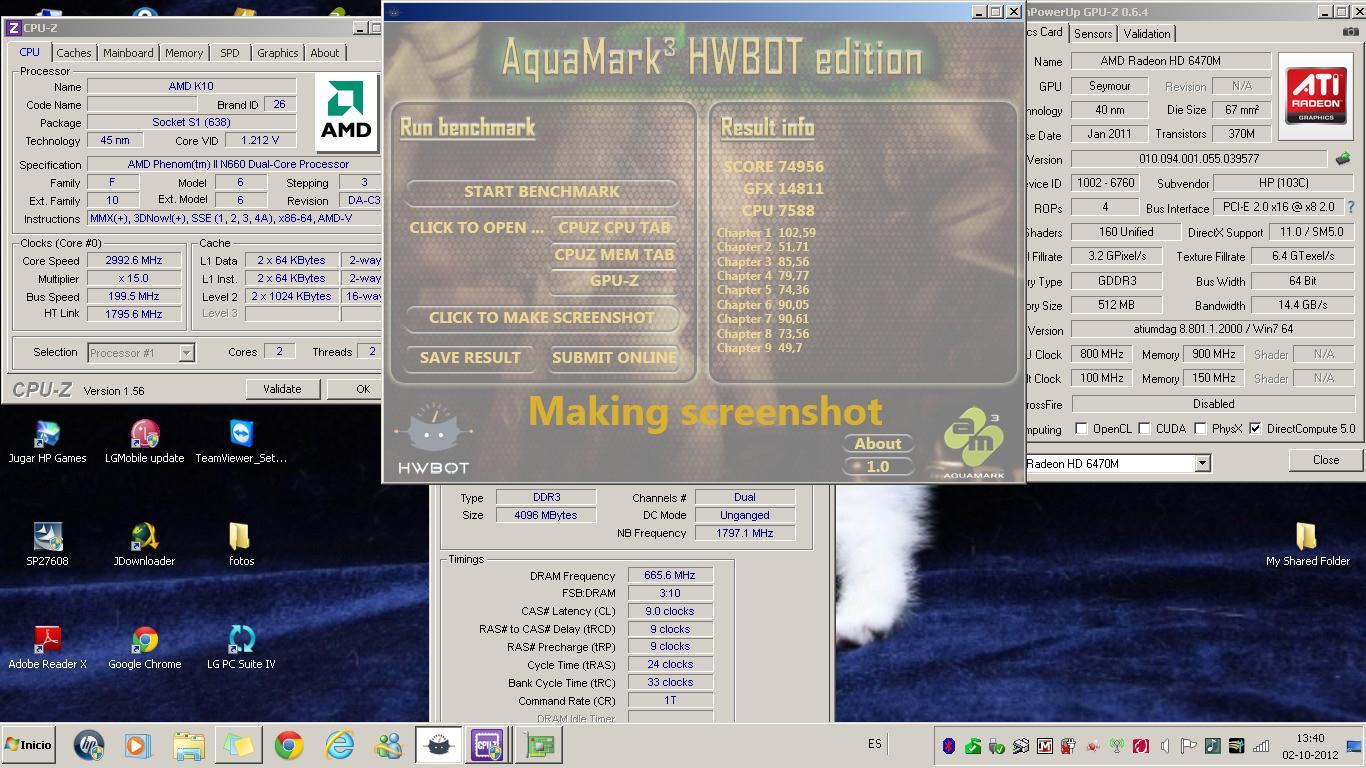Open Windows Explorer from the taskbar
Image resolution: width=1366 pixels, height=768 pixels.
pos(188,745)
